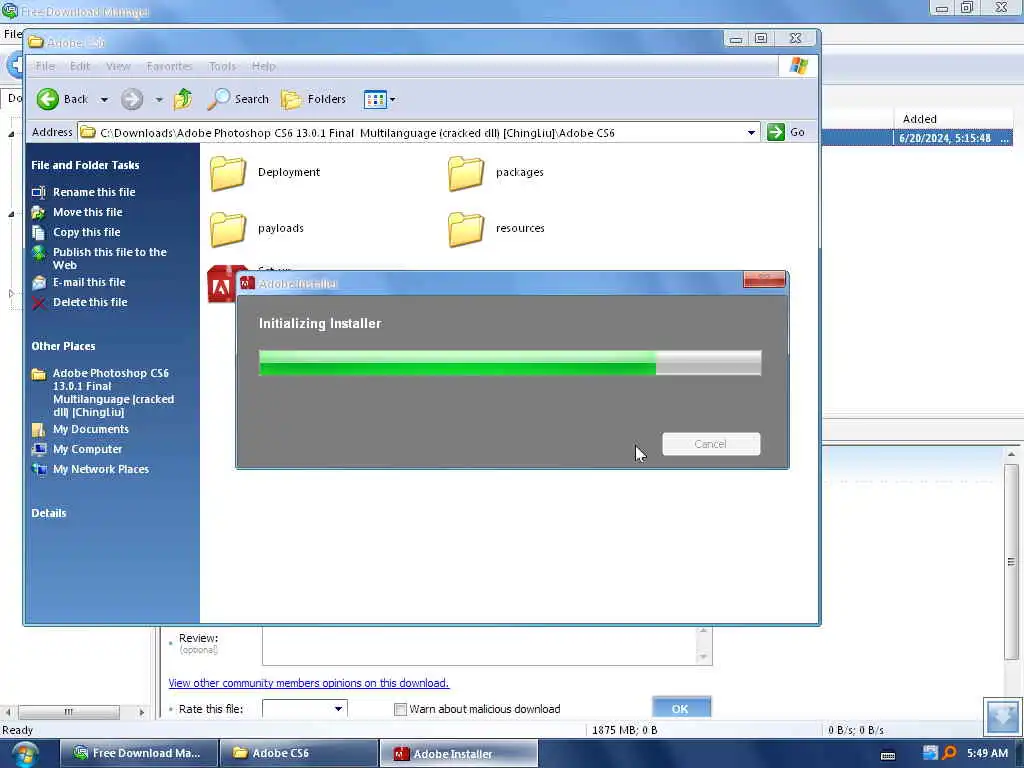Viewport: 1024px width, 768px height.
Task: Open the Favorites menu in Explorer
Action: (169, 67)
